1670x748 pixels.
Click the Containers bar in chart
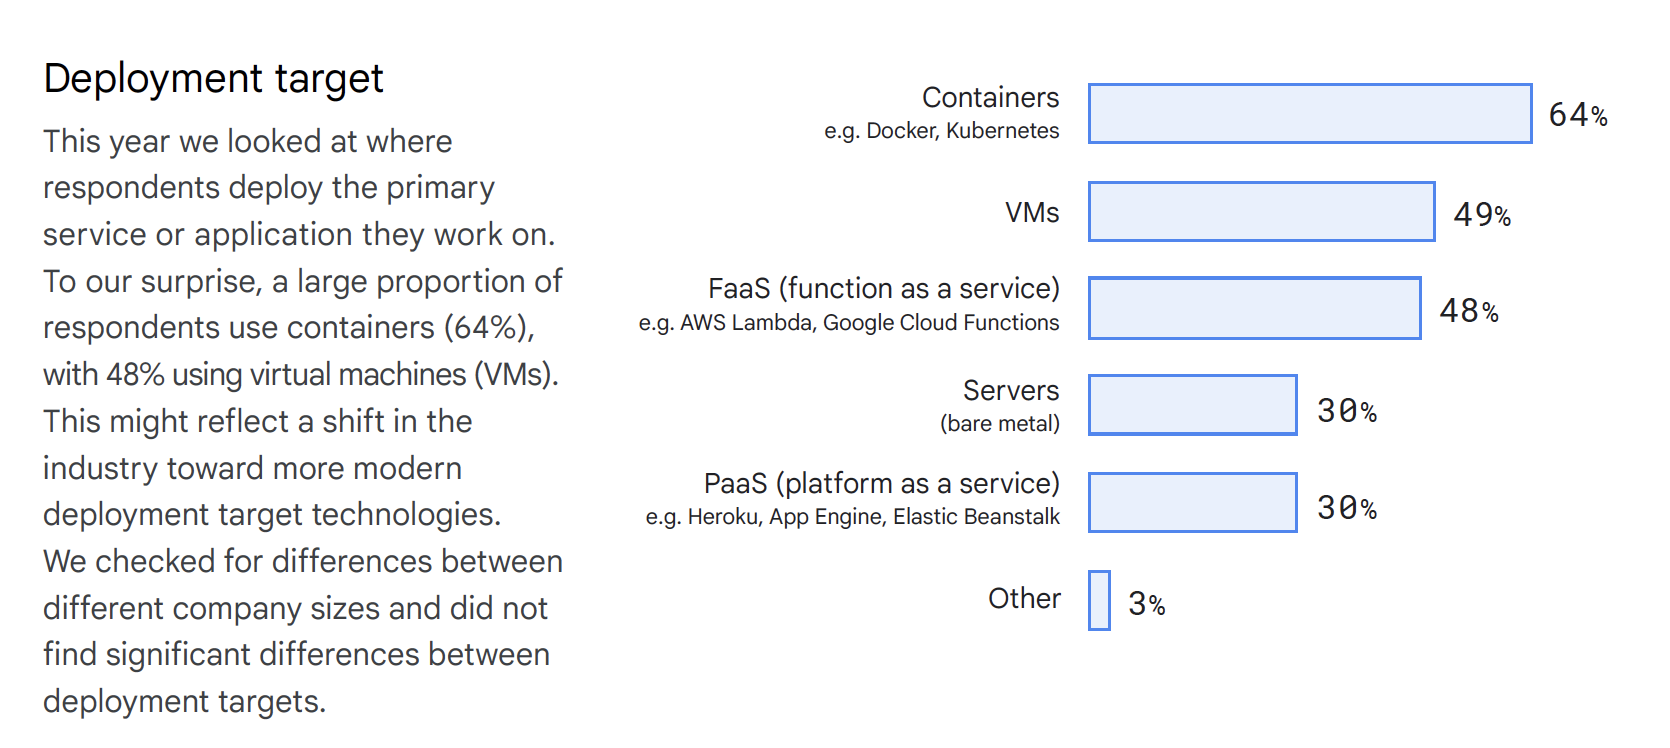(x=1310, y=113)
